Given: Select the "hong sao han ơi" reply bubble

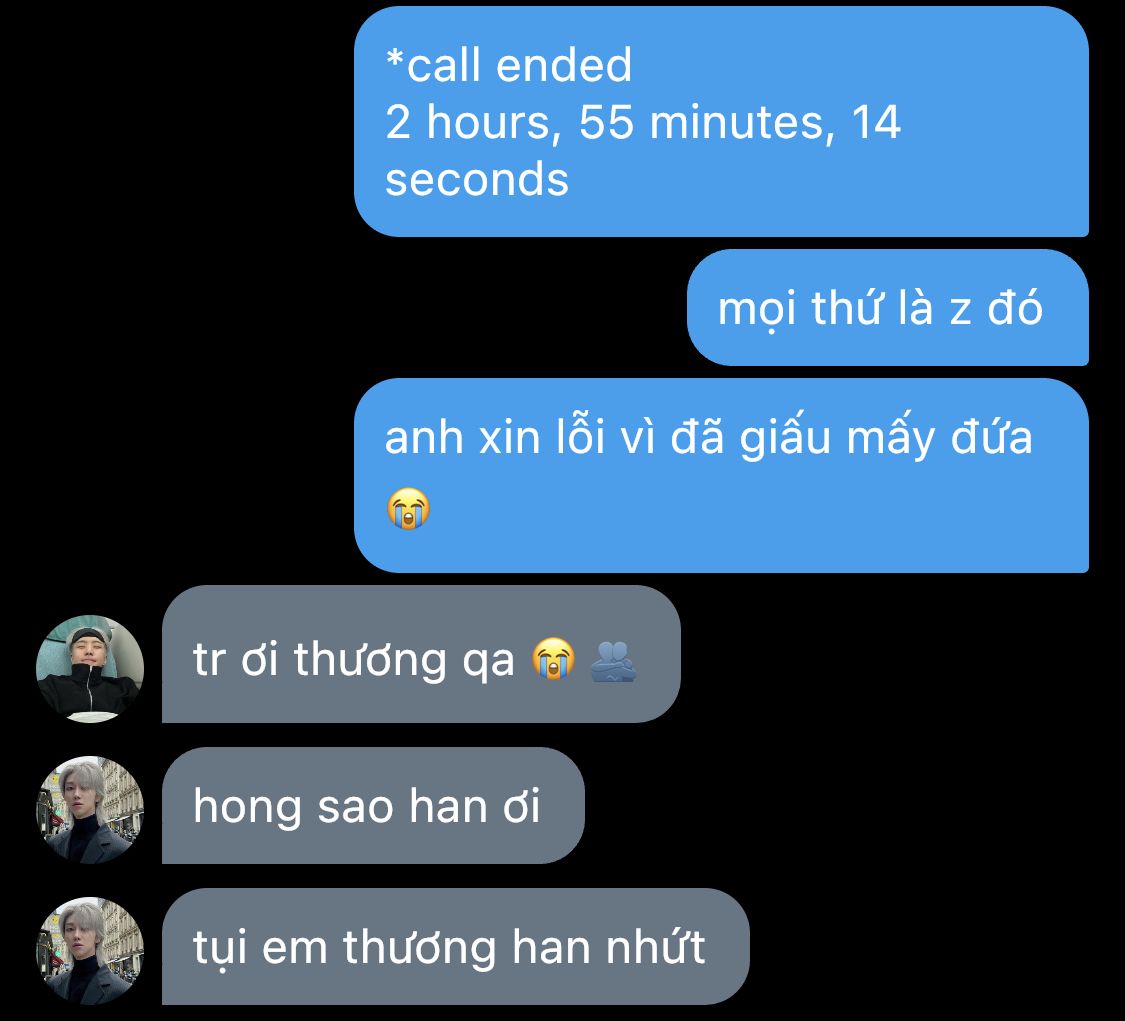Looking at the screenshot, I should [x=373, y=805].
